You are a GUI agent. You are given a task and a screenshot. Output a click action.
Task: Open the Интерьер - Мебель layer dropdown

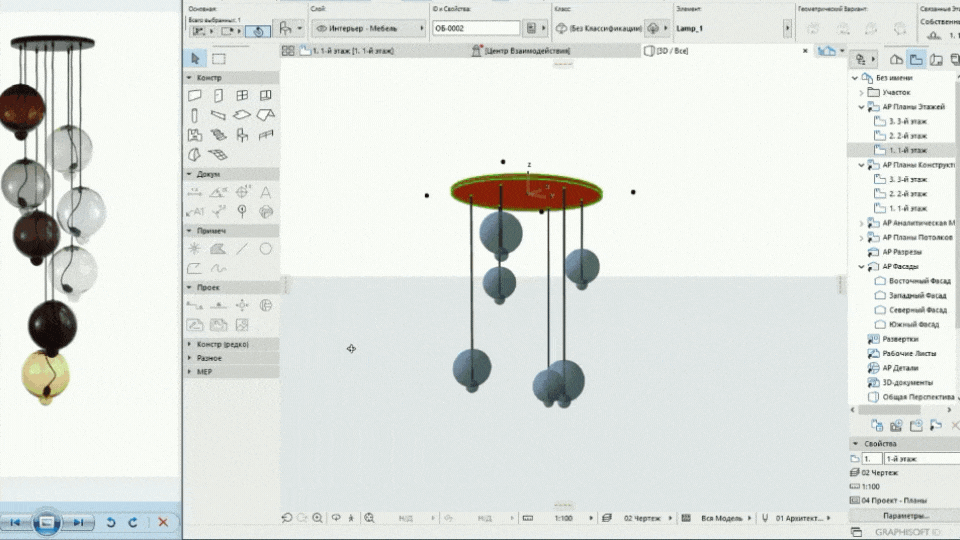pos(369,29)
